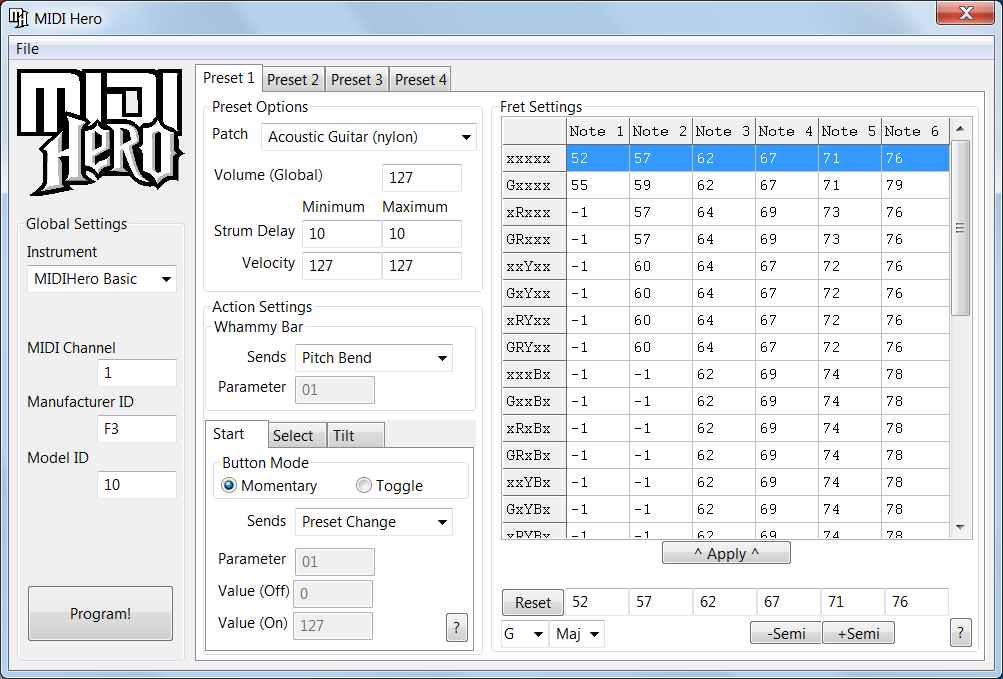The height and width of the screenshot is (679, 1003).
Task: Open the Whammy Bar Sends dropdown
Action: (x=374, y=358)
